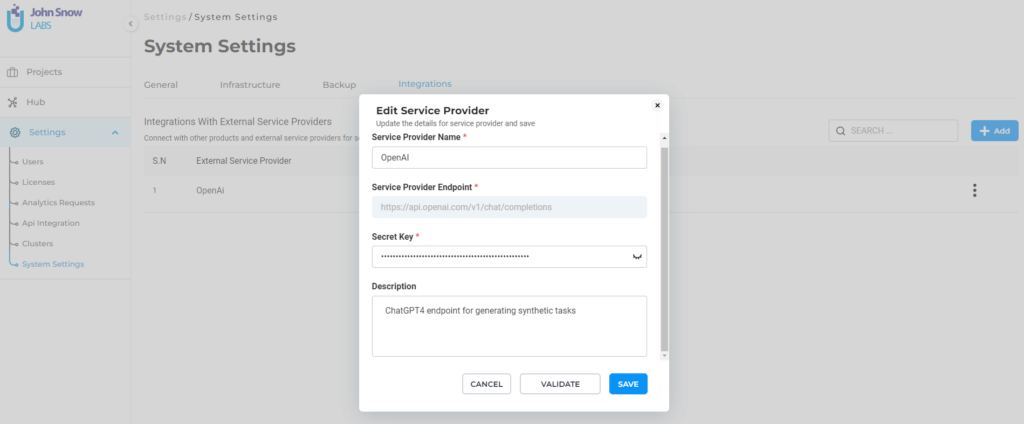Switch to the General tab
The width and height of the screenshot is (1024, 424).
click(x=161, y=85)
